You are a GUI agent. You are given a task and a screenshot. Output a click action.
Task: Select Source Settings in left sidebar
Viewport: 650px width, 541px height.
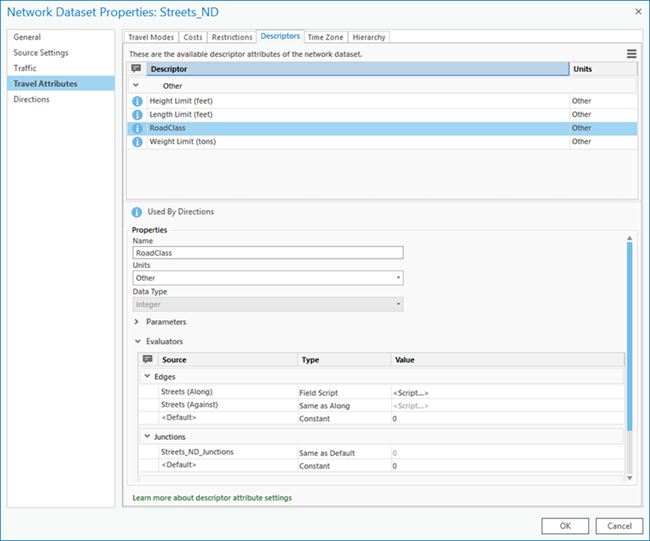tap(41, 53)
